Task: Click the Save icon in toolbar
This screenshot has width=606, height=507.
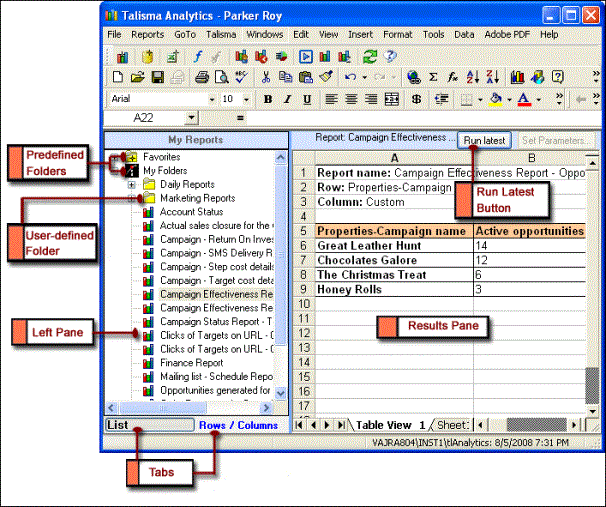Action: coord(158,77)
